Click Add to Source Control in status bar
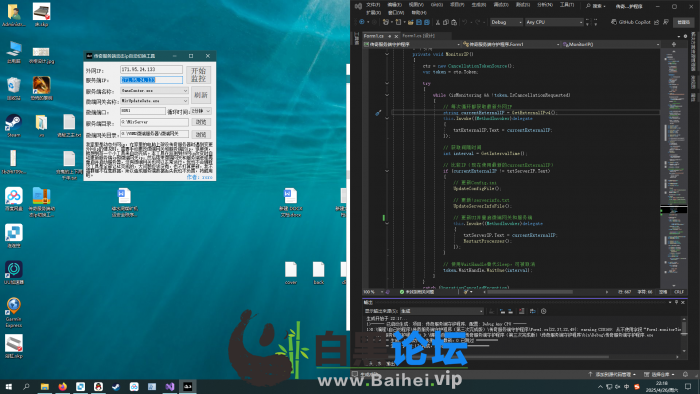The image size is (700, 394). tap(612, 374)
